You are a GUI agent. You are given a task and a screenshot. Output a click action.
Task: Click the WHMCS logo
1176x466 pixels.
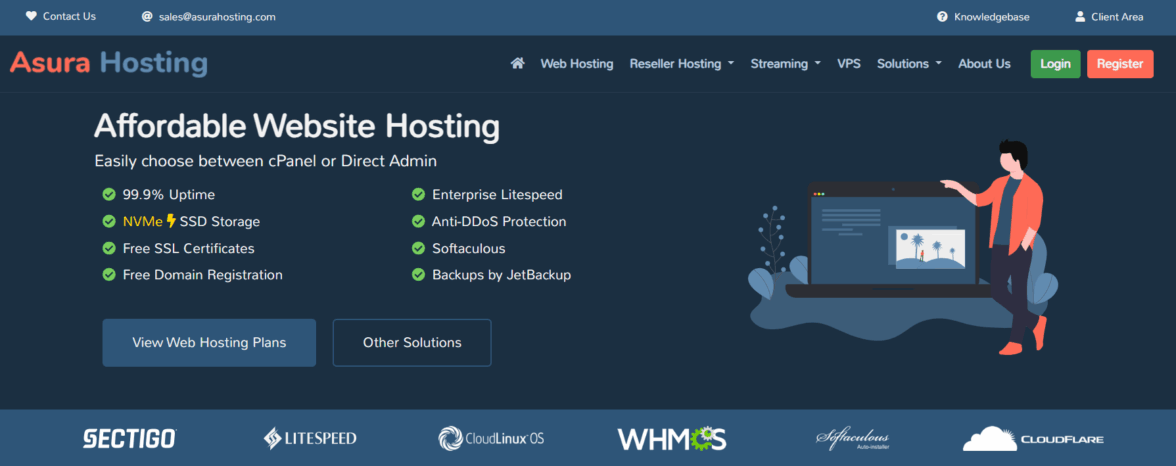pyautogui.click(x=671, y=438)
